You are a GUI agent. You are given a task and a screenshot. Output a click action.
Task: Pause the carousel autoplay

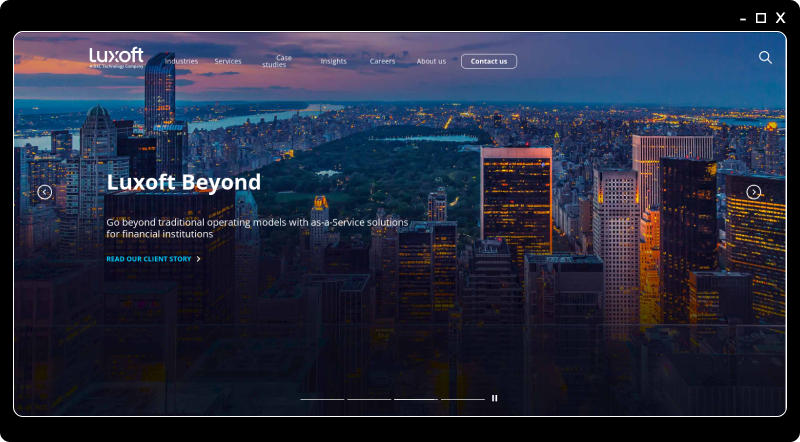coord(494,398)
